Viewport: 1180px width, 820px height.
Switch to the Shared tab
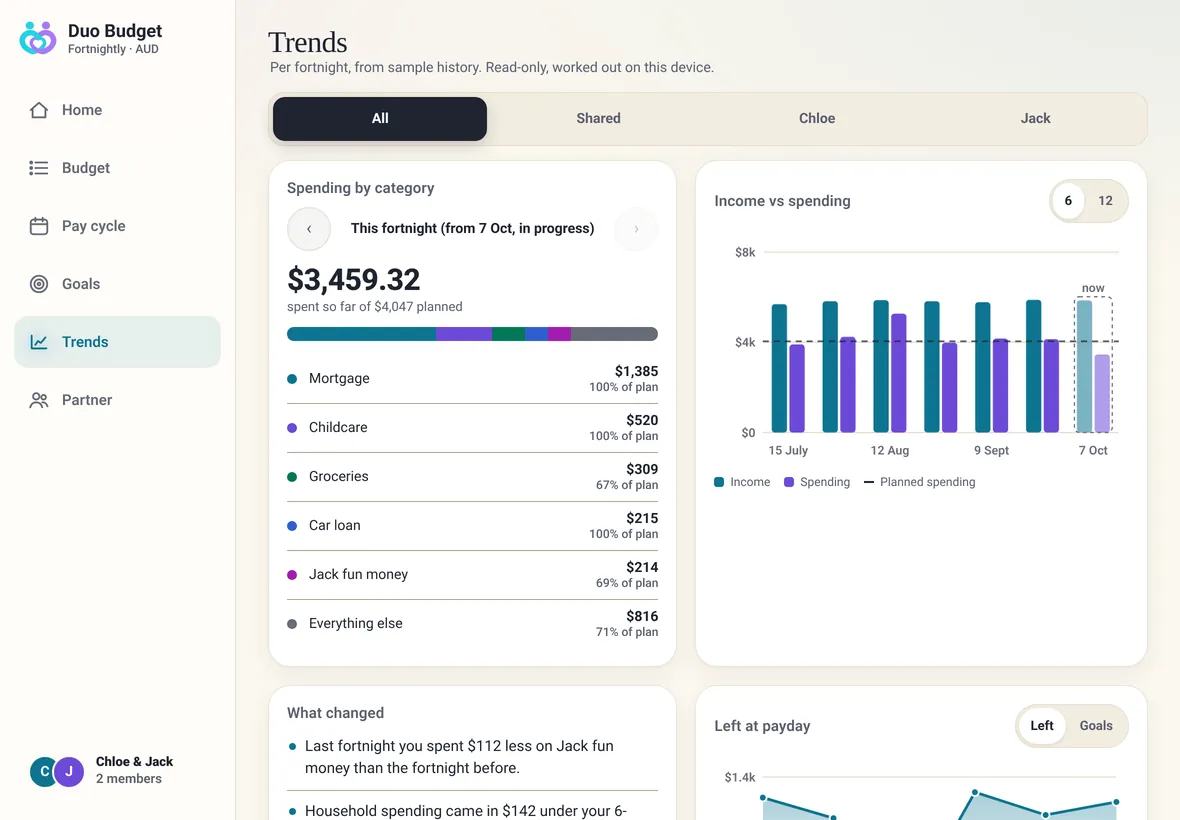(x=598, y=118)
